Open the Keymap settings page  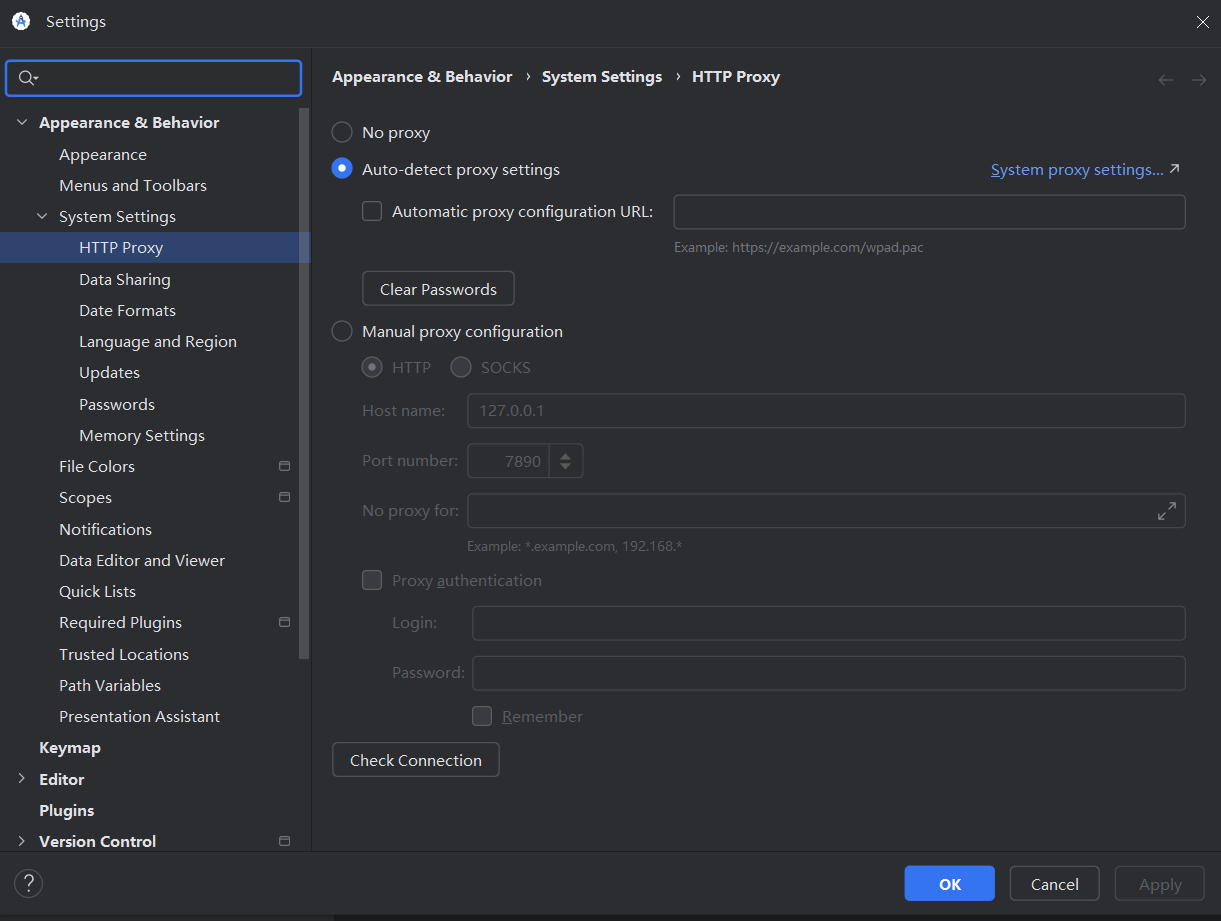point(70,747)
